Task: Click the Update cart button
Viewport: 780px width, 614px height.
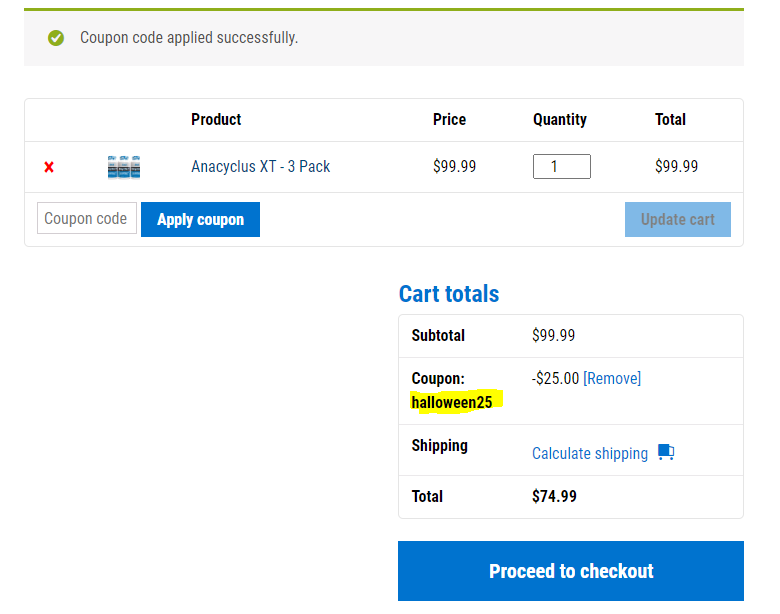Action: [678, 219]
